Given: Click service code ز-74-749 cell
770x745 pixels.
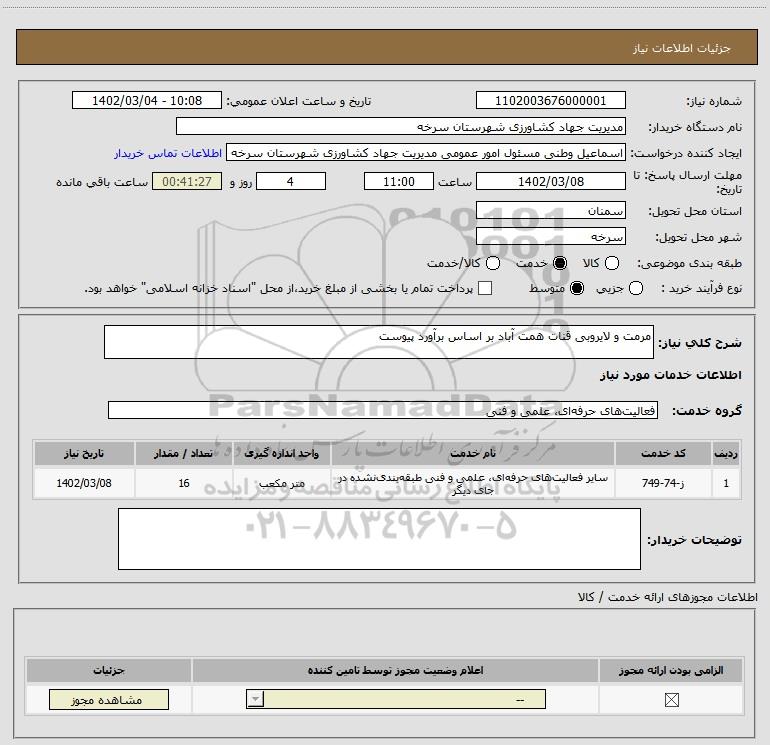Looking at the screenshot, I should tap(663, 483).
